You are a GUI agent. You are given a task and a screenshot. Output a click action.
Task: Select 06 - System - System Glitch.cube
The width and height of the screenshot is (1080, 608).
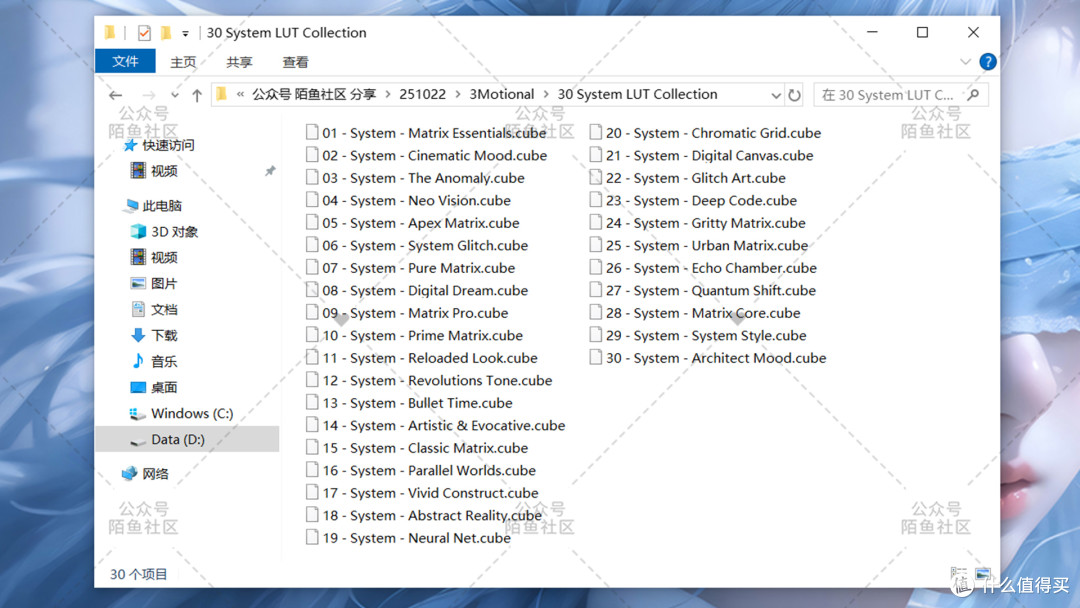click(425, 245)
